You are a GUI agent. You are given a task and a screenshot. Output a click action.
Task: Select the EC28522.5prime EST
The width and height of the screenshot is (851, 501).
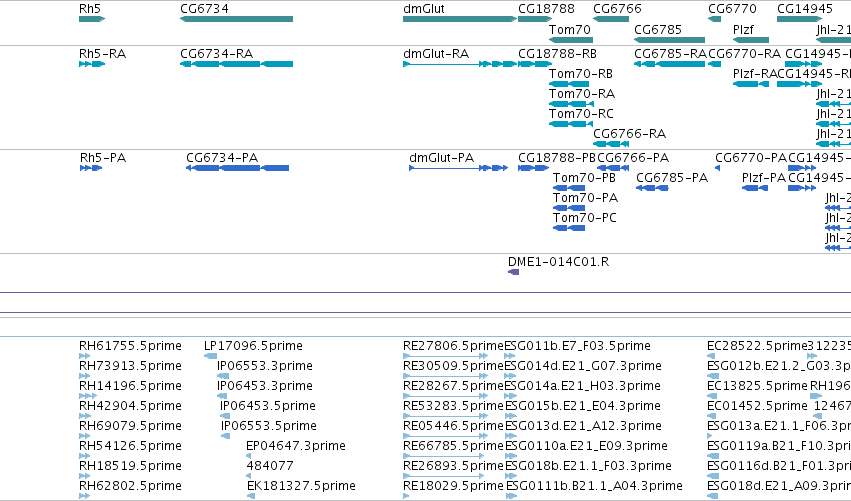pos(758,346)
